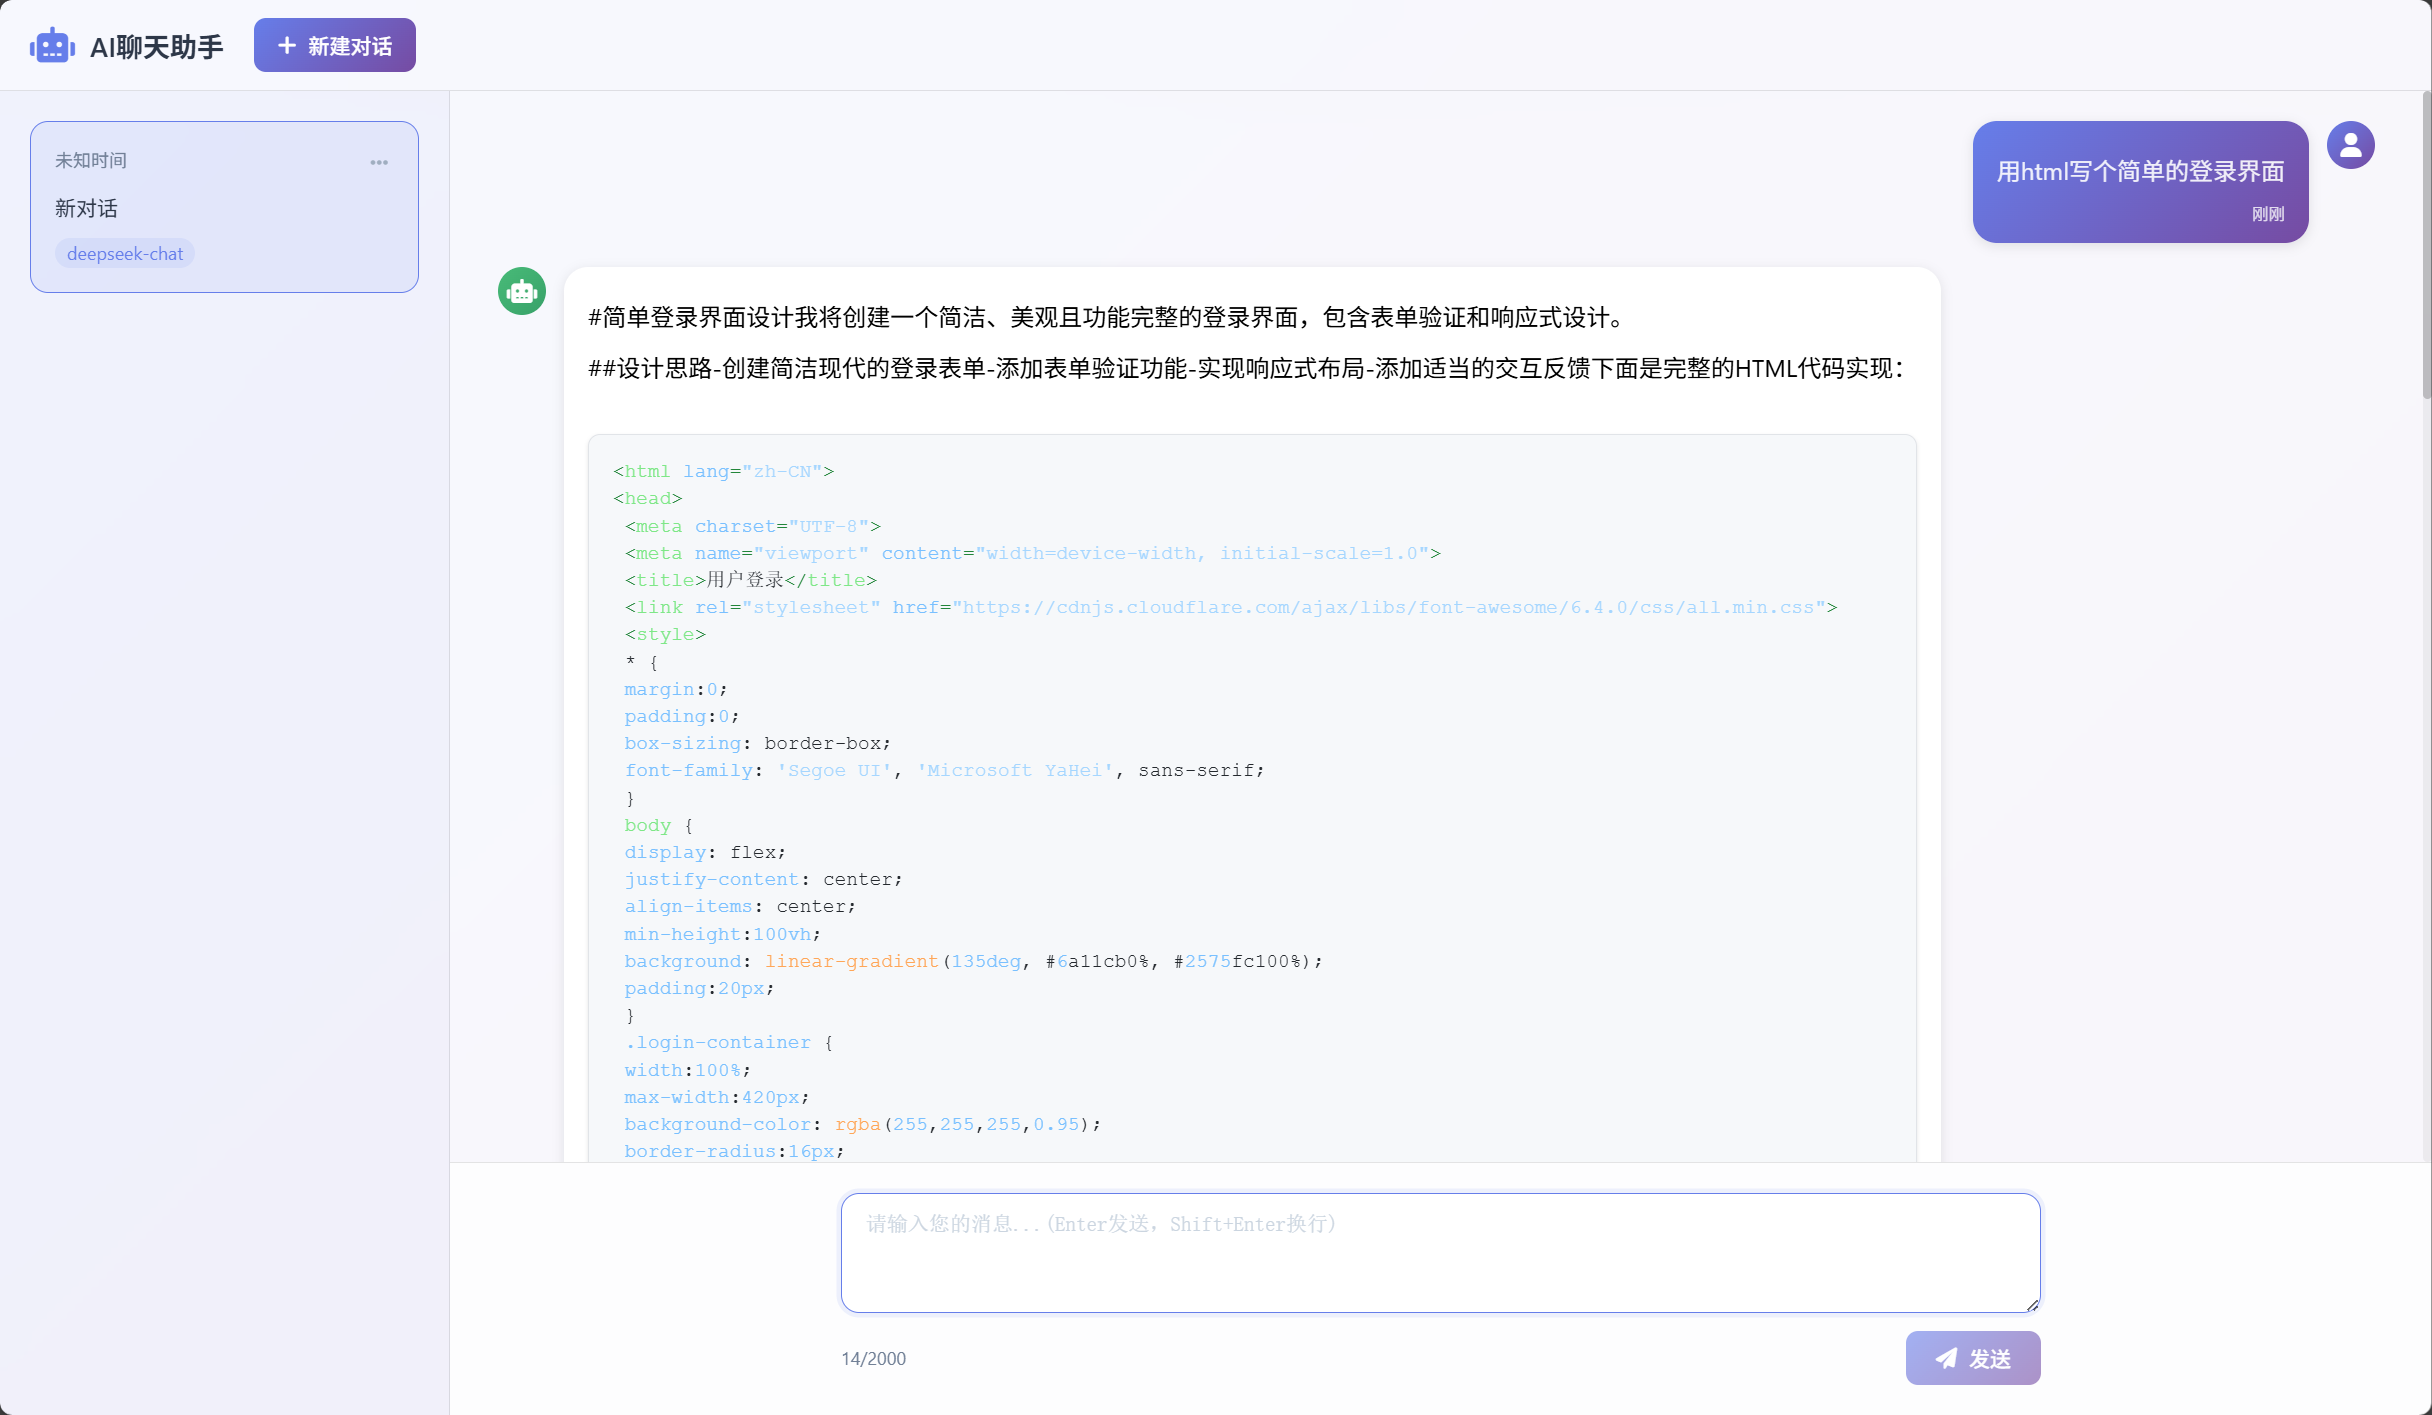Image resolution: width=2432 pixels, height=1415 pixels.
Task: Click the robot logo icon in header
Action: (52, 46)
